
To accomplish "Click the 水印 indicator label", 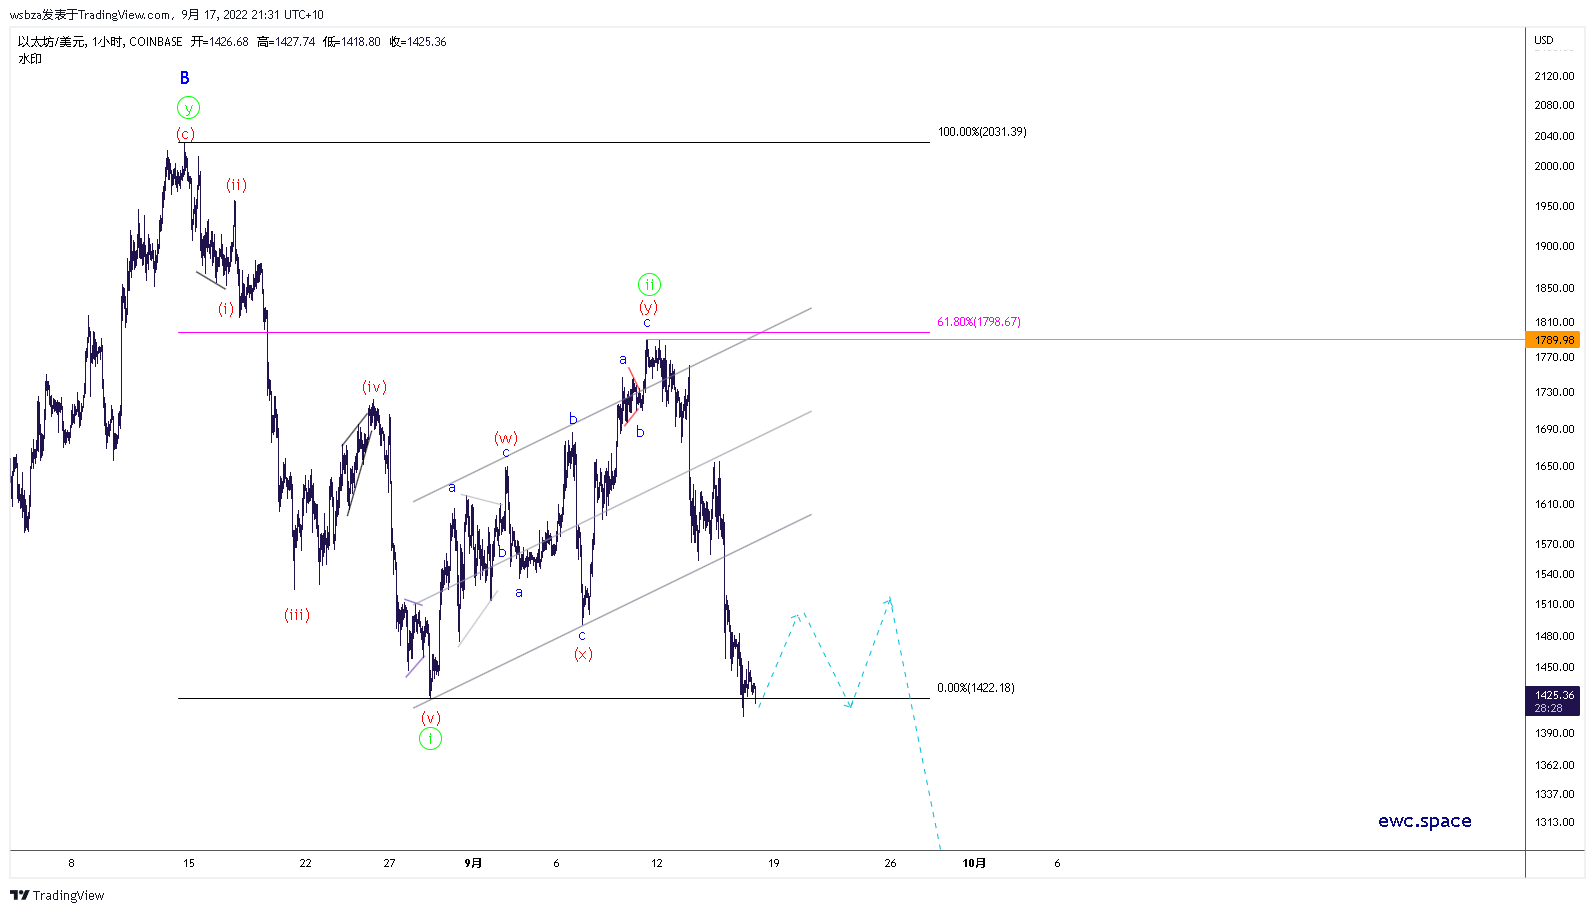I will tap(30, 59).
